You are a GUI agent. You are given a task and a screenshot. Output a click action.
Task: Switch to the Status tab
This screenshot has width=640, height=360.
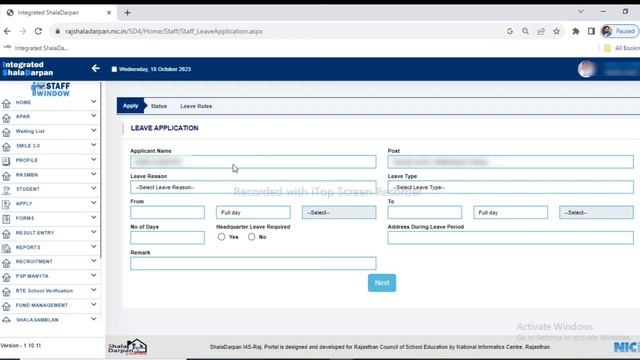click(159, 106)
